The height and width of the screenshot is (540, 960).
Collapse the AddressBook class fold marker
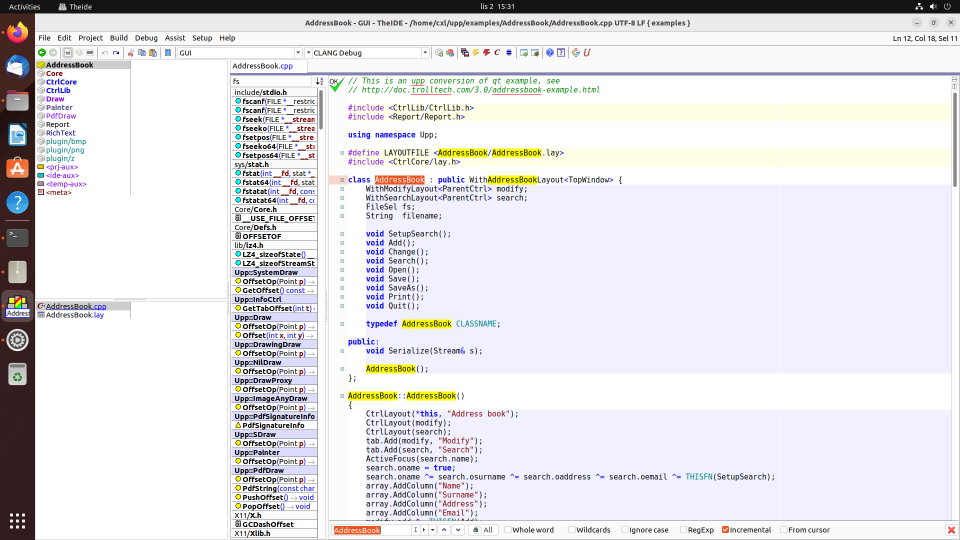pyautogui.click(x=342, y=180)
